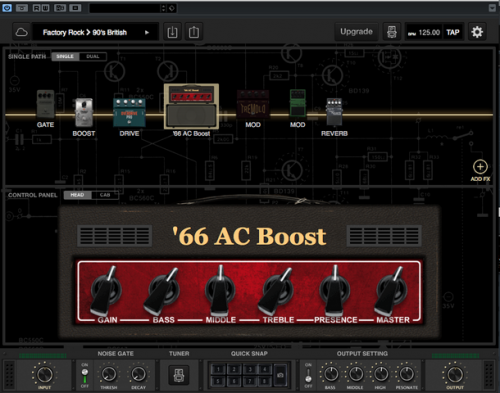
Task: Select the DRIVE pedal
Action: [129, 113]
